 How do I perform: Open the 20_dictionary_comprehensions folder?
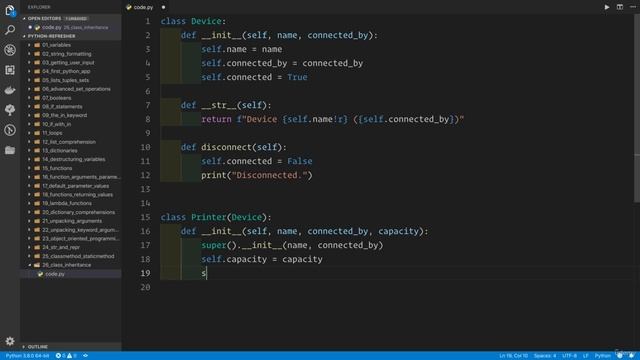click(71, 212)
